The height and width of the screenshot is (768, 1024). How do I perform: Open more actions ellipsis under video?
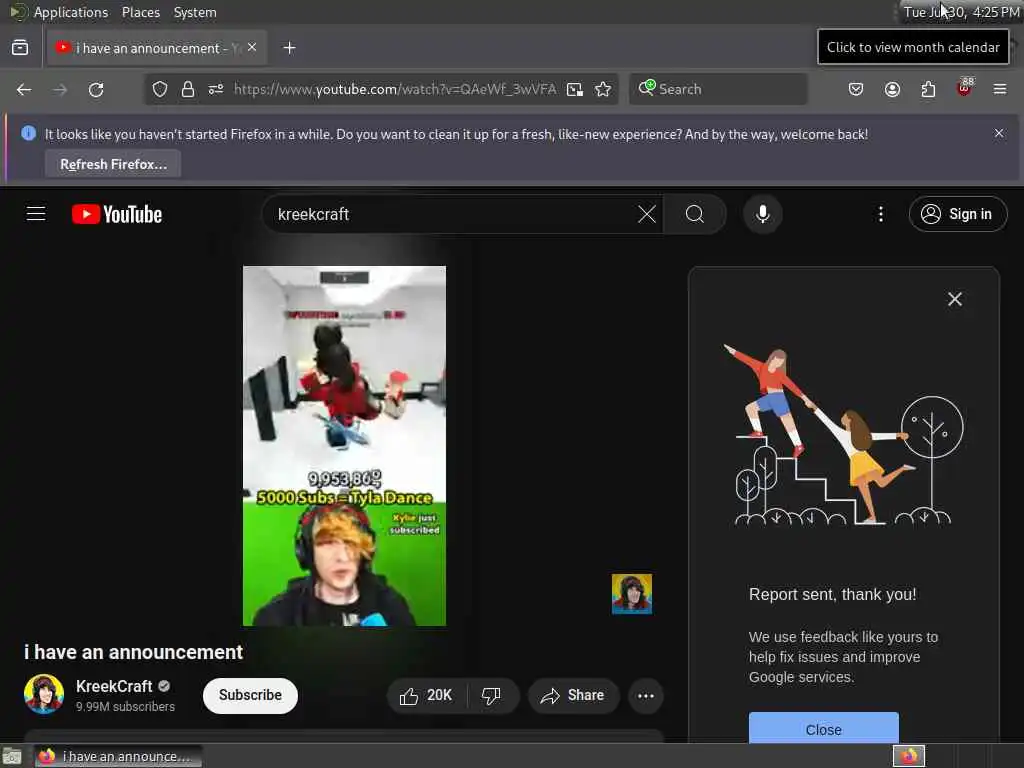click(x=646, y=696)
